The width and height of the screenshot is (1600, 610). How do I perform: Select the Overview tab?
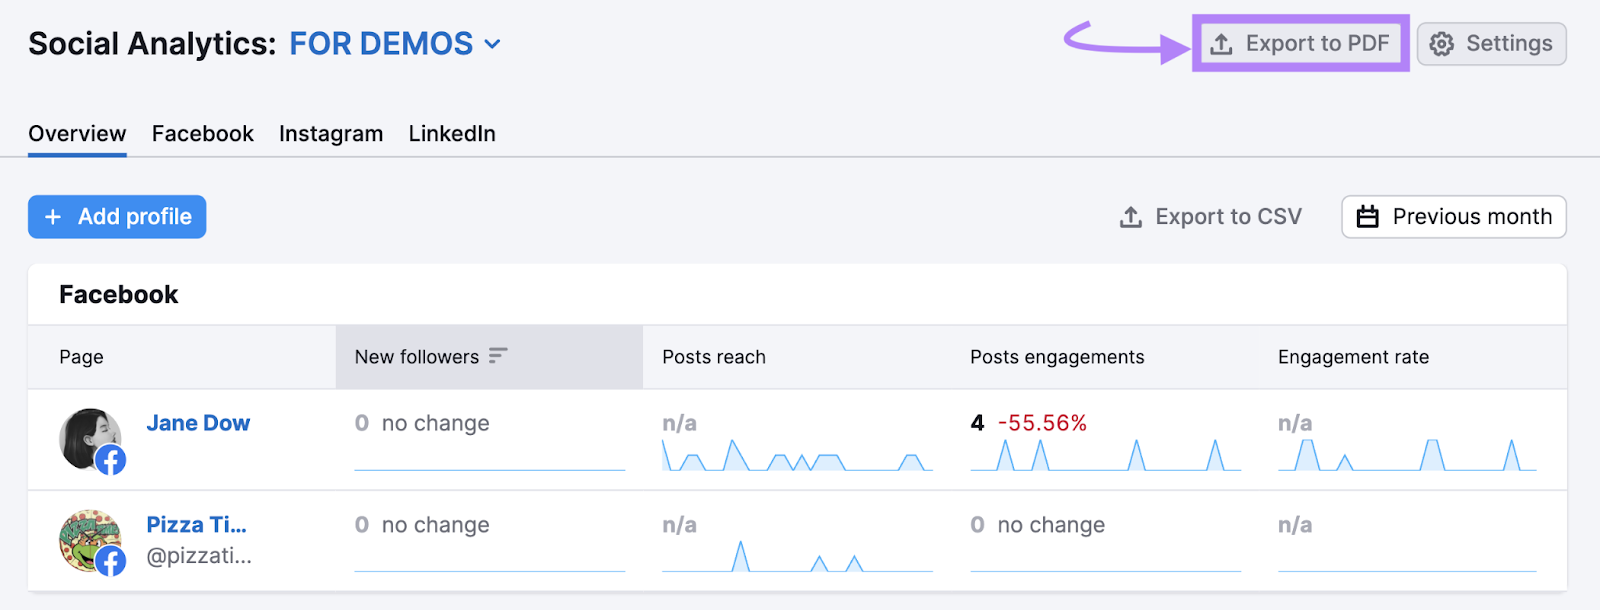click(x=77, y=133)
